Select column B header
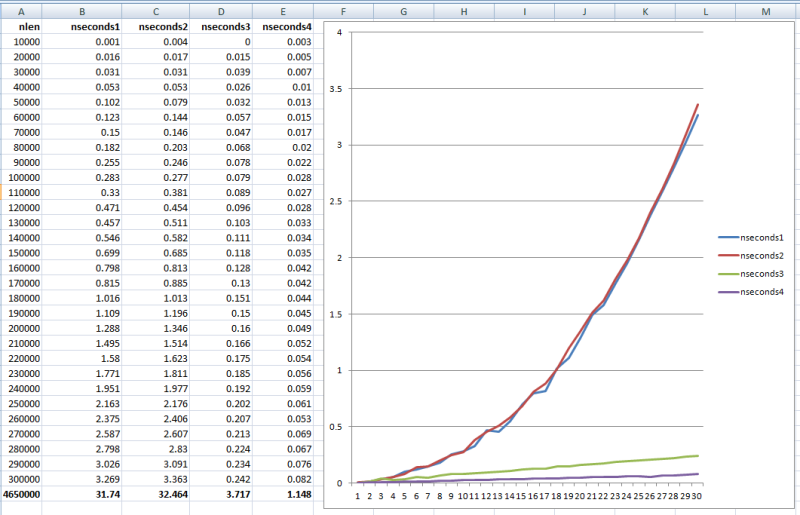Screen dimensions: 800x515 click(x=82, y=11)
